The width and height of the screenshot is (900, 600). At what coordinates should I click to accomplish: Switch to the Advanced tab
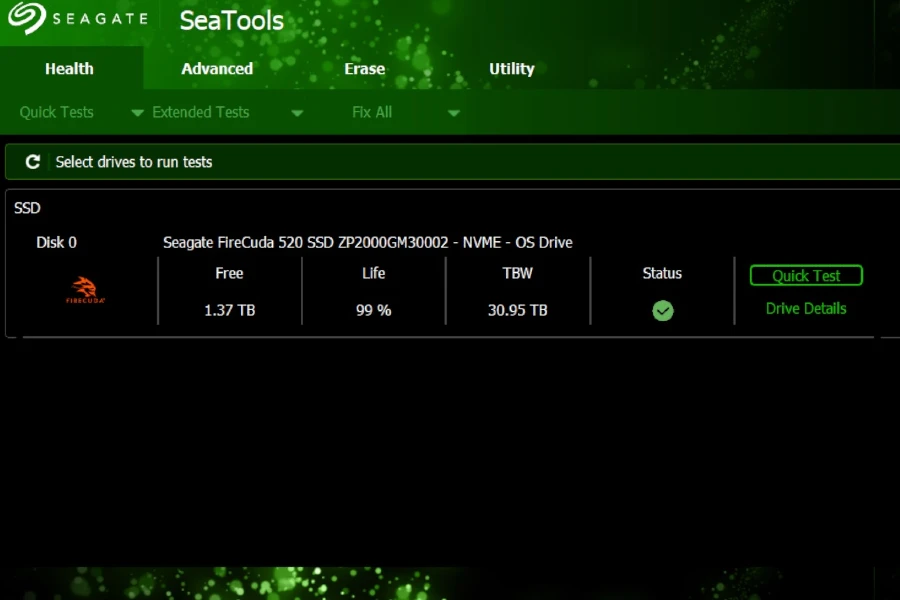(x=217, y=69)
